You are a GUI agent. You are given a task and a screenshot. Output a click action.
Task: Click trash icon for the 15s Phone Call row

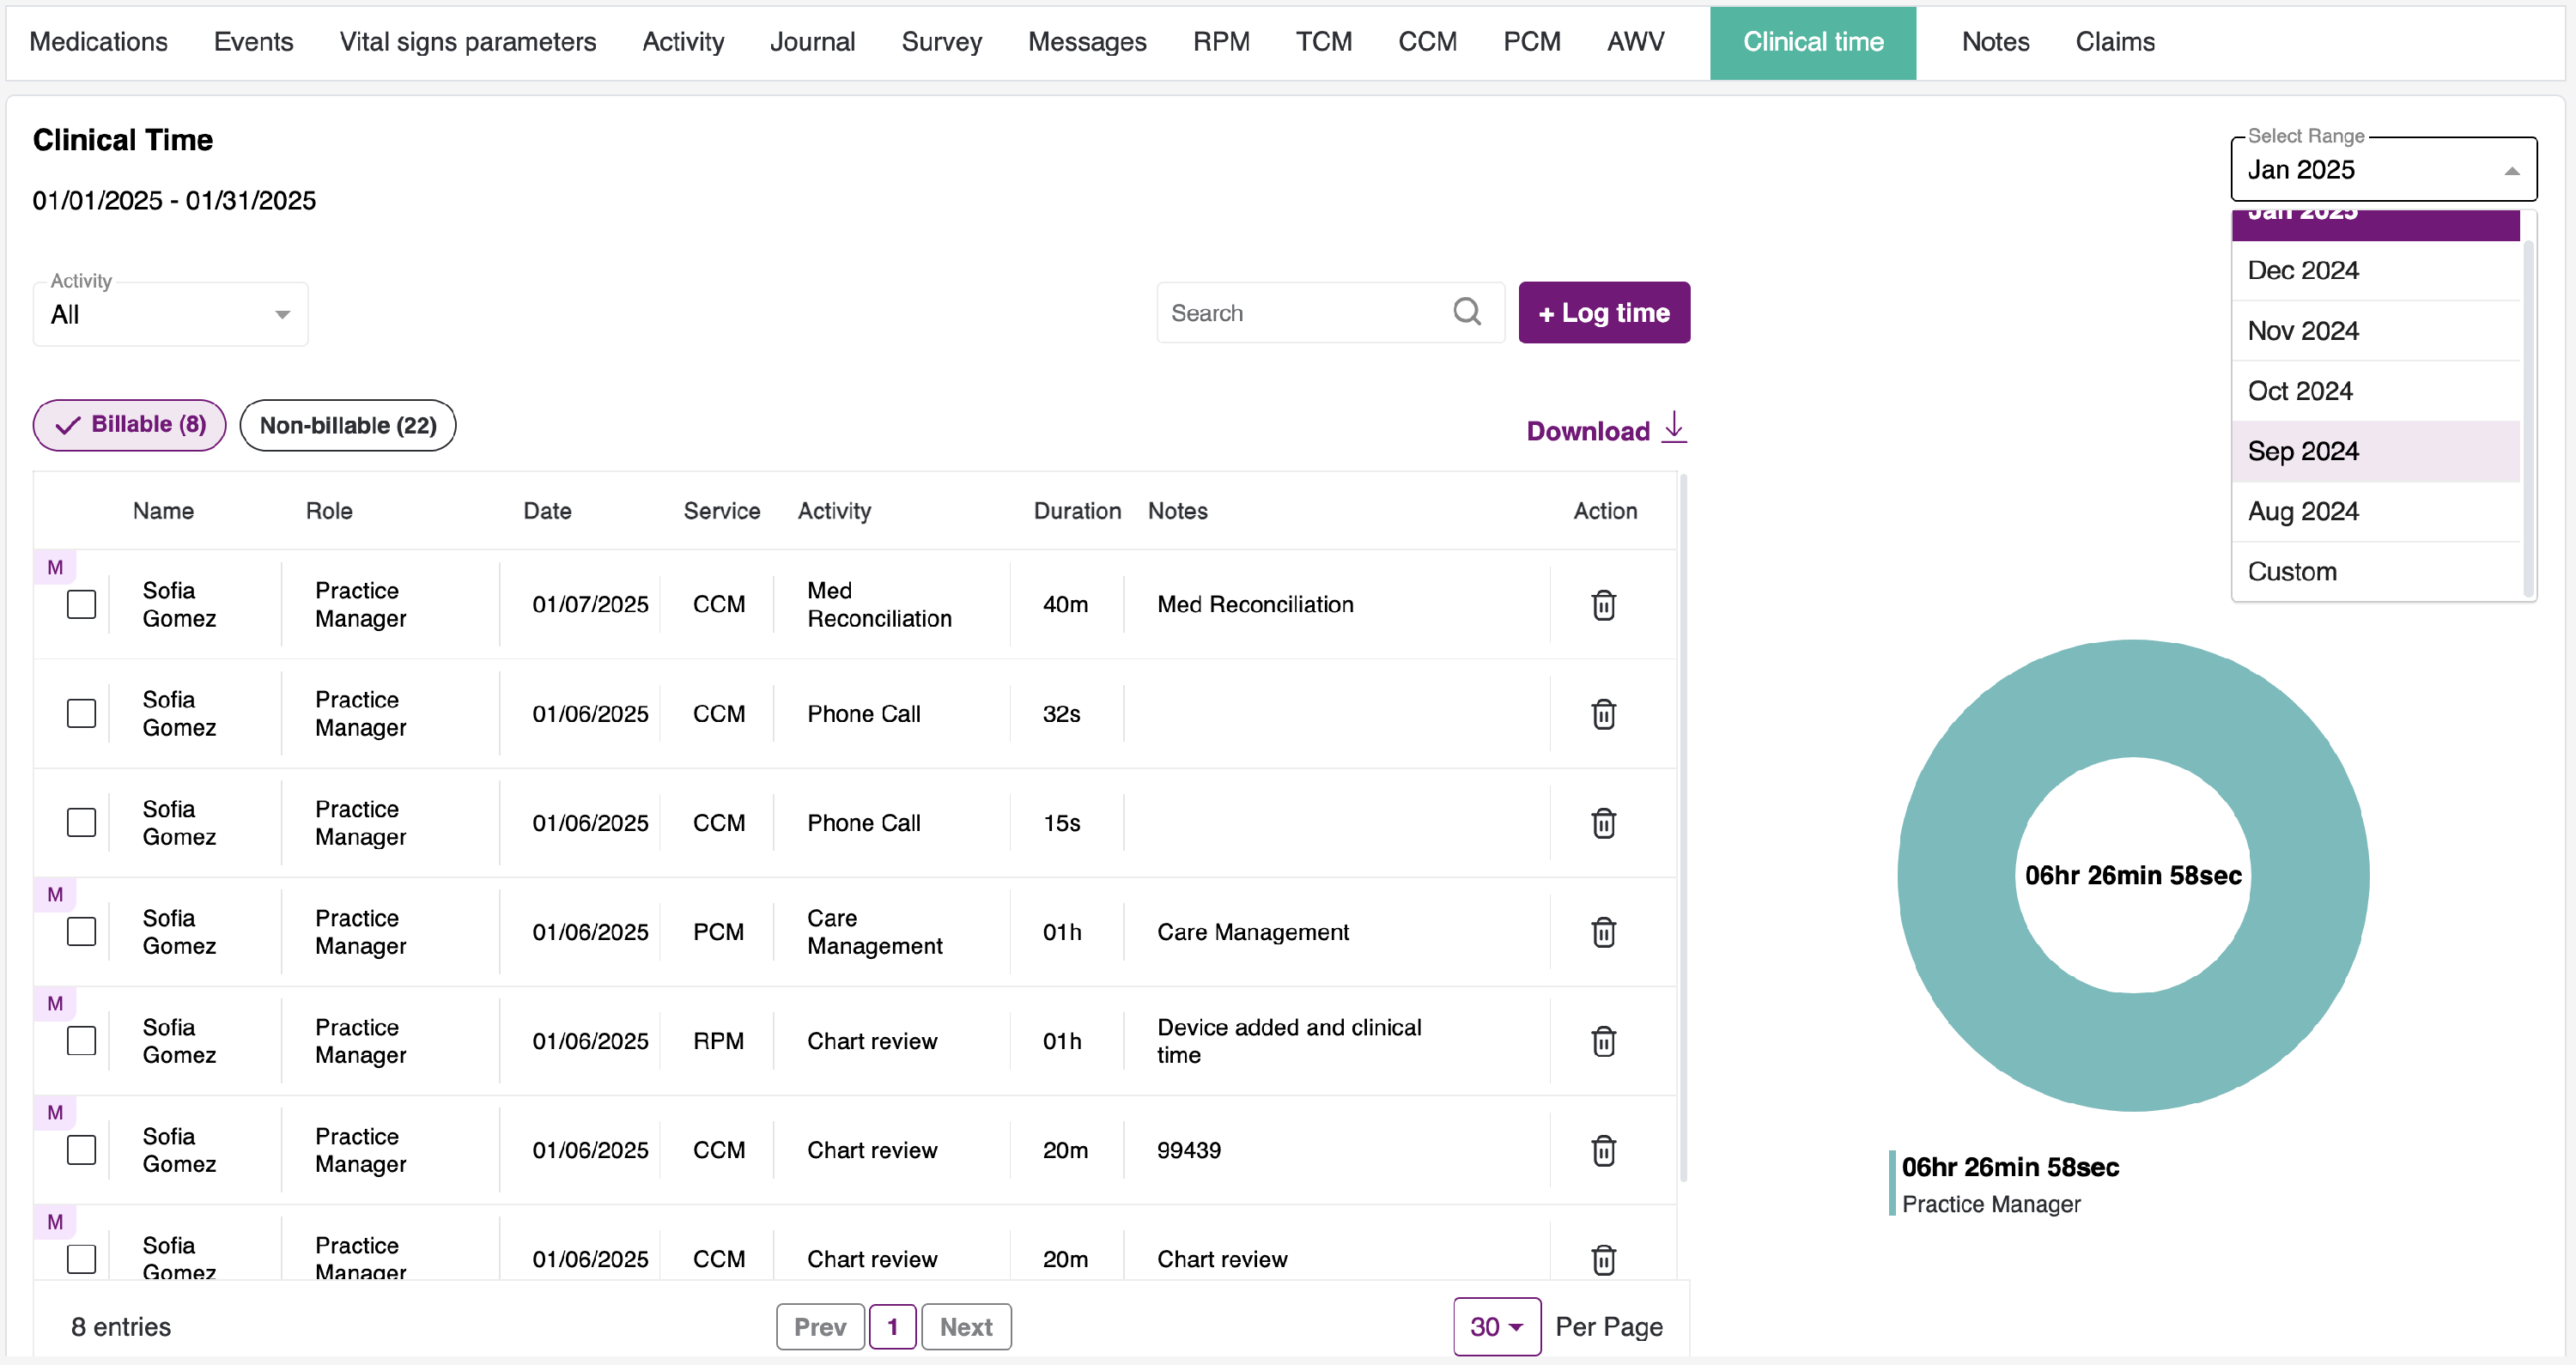pyautogui.click(x=1603, y=823)
